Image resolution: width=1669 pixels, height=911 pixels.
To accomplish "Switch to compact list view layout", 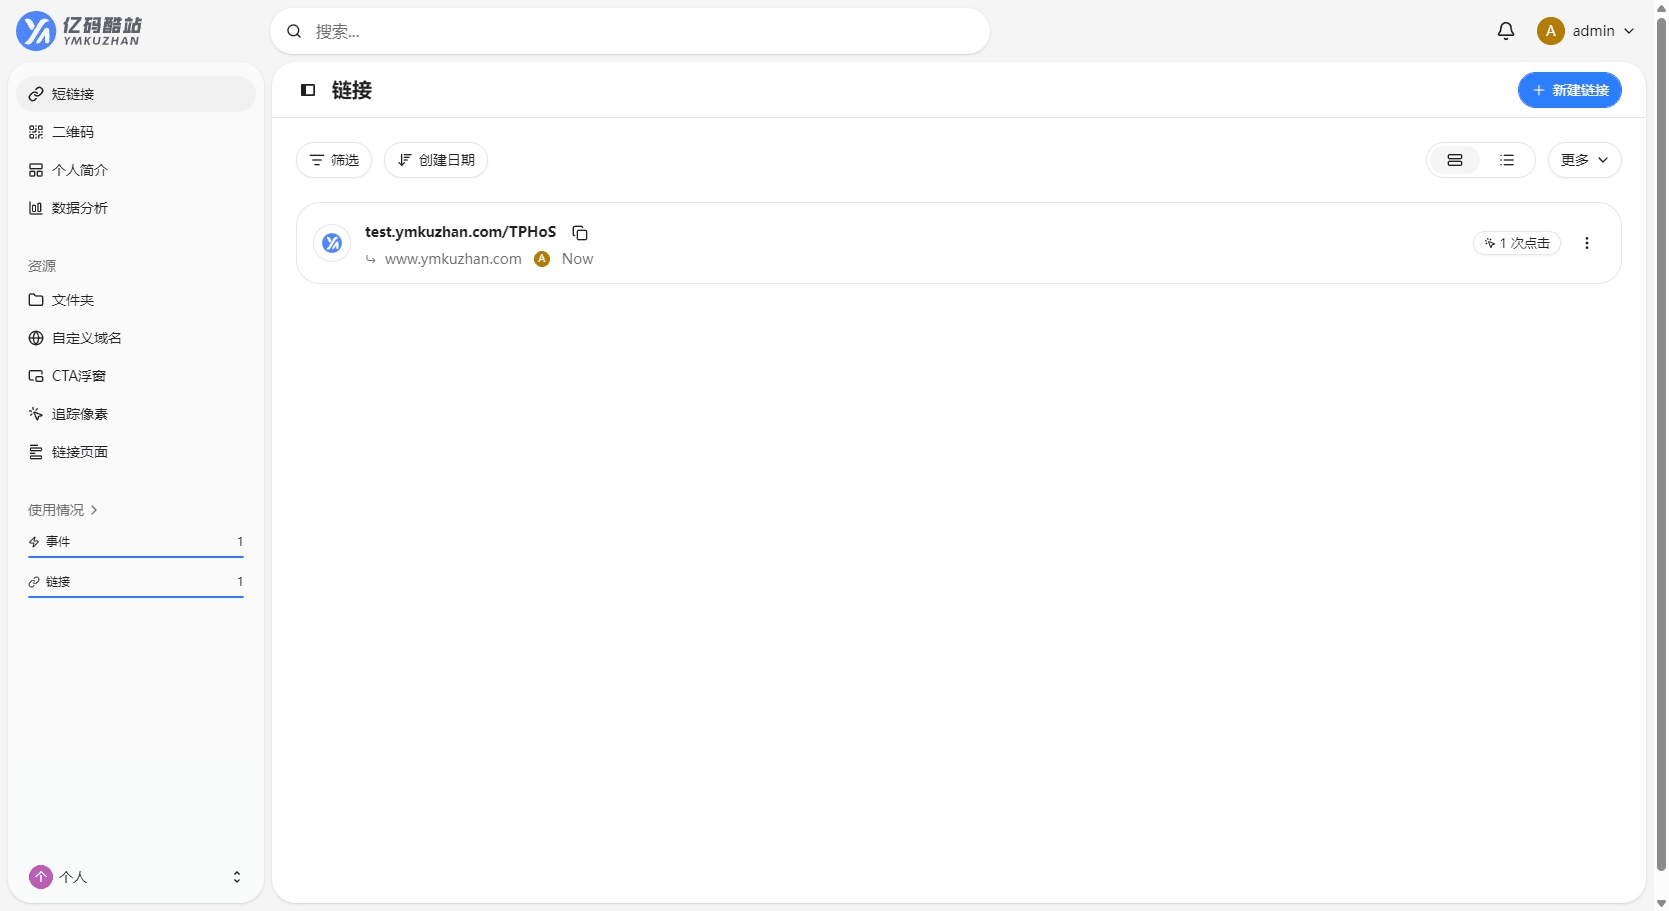I will pos(1507,160).
